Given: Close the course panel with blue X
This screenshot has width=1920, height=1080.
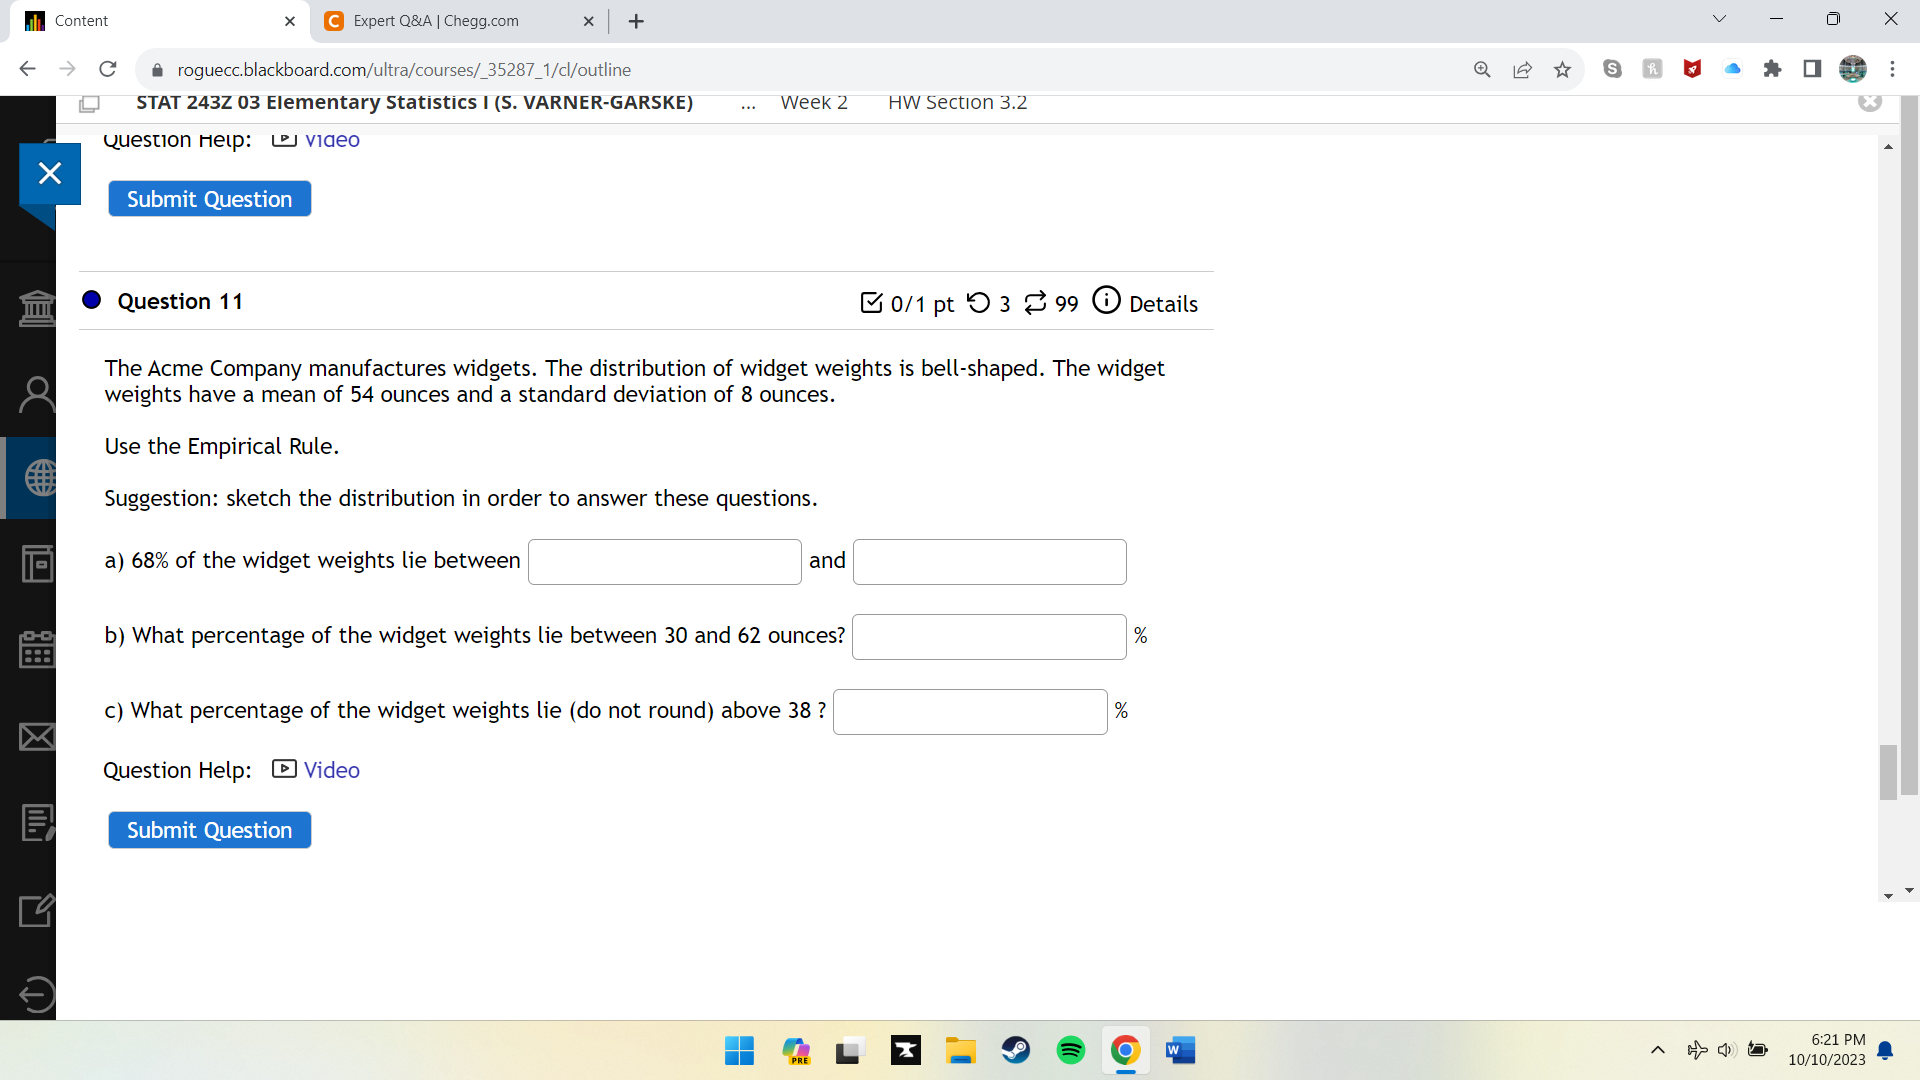Looking at the screenshot, I should coord(49,173).
